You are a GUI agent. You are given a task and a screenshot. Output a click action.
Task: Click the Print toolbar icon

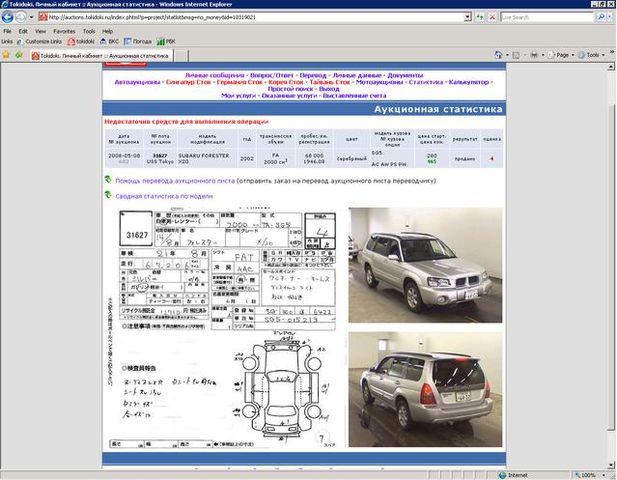point(534,55)
